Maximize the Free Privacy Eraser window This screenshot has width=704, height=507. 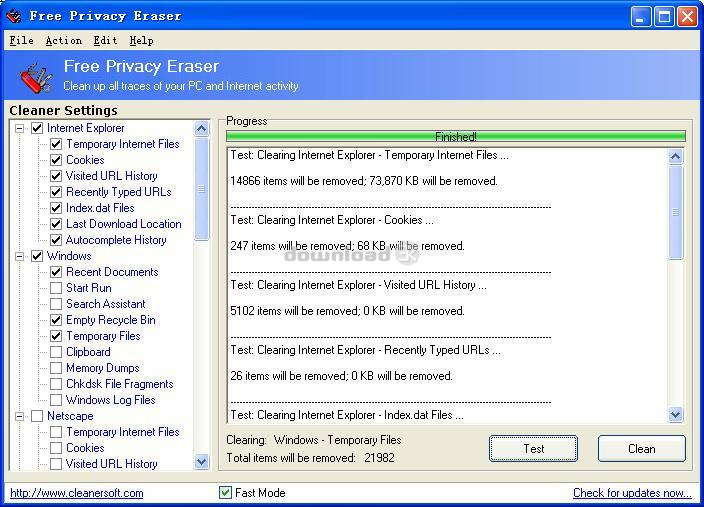(665, 16)
